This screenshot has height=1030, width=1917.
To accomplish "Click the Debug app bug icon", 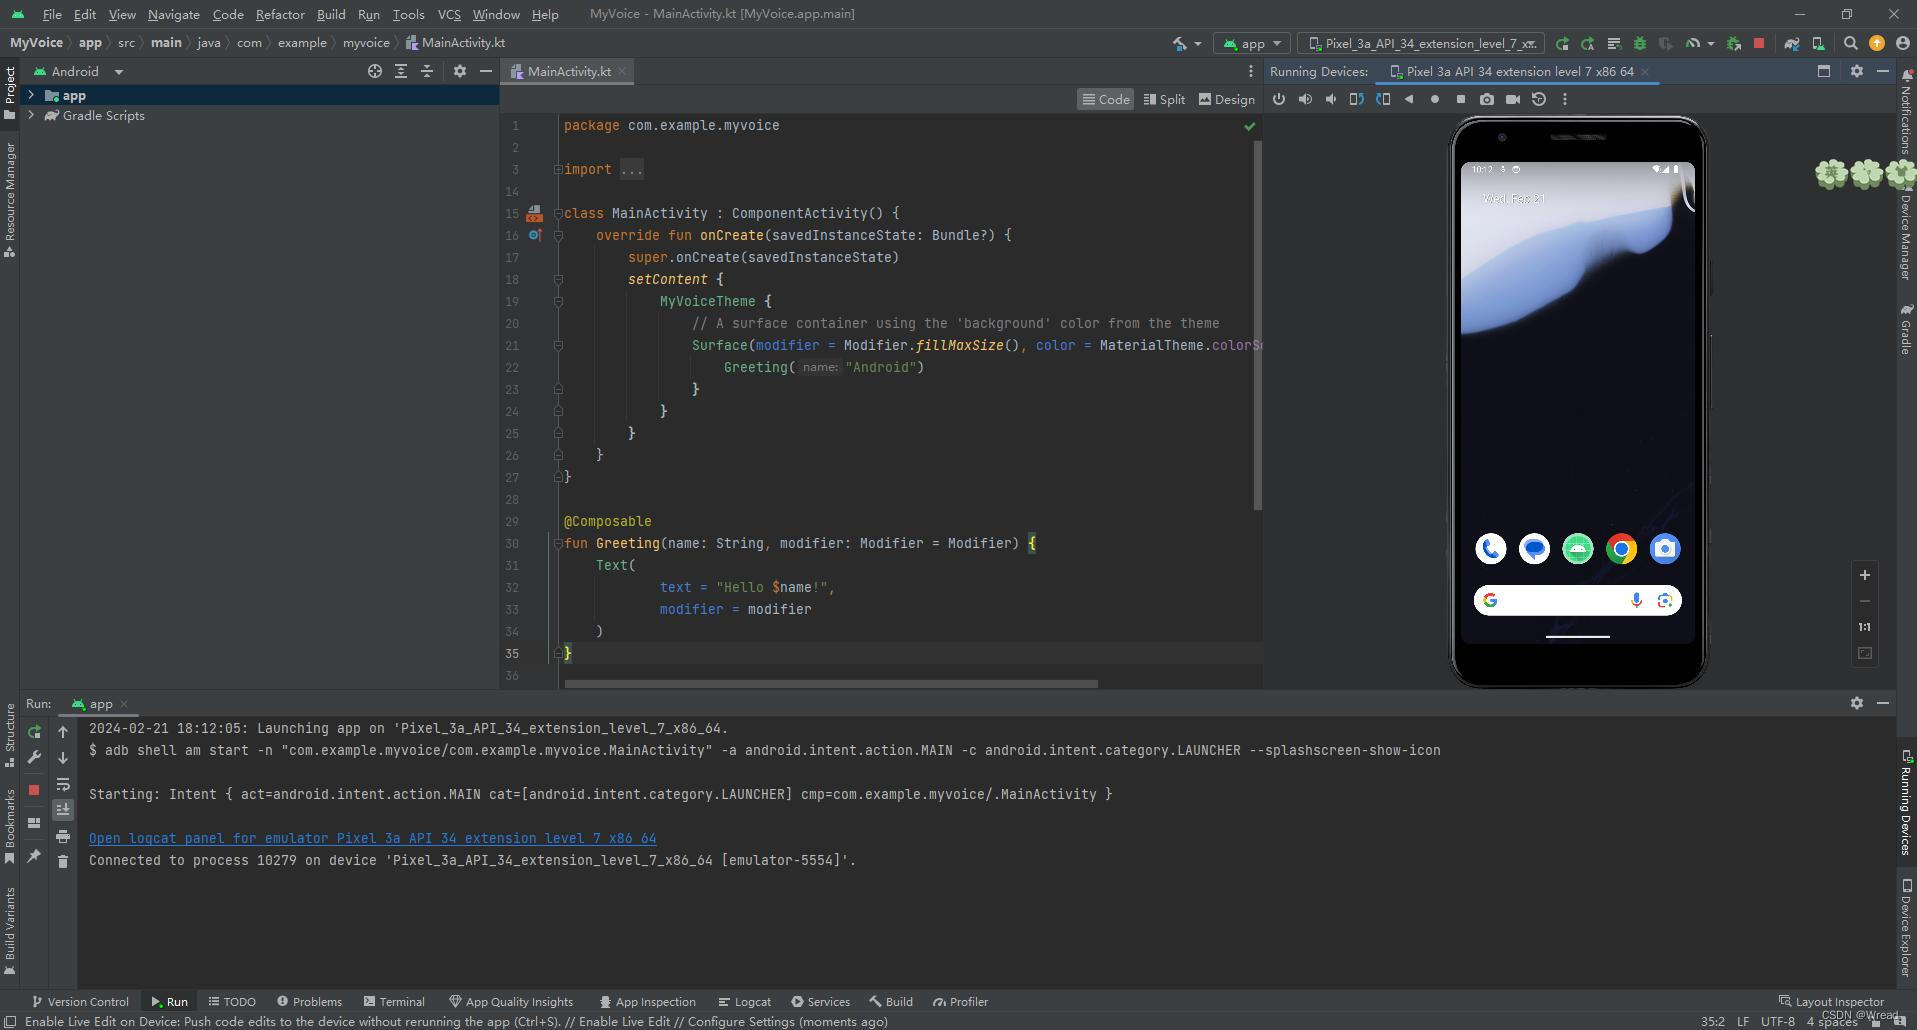I will click(x=1639, y=44).
